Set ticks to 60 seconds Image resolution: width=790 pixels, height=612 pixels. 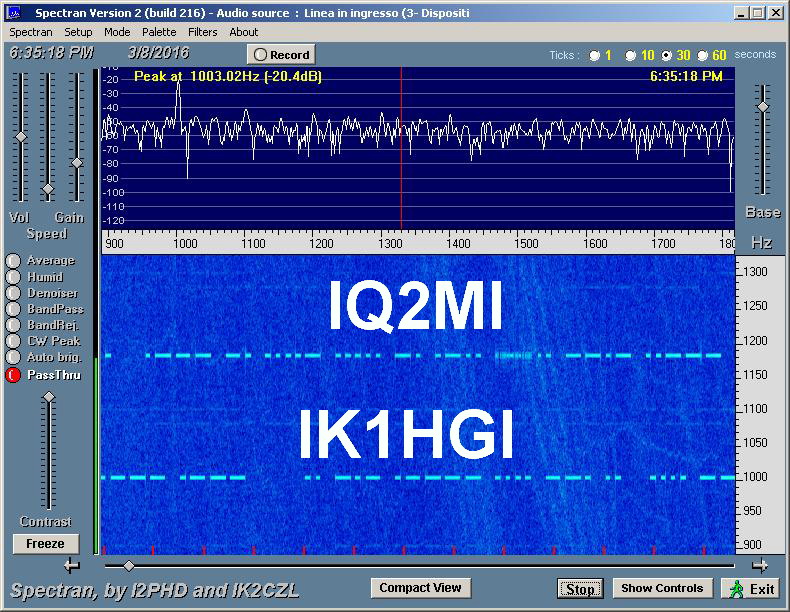click(x=703, y=55)
